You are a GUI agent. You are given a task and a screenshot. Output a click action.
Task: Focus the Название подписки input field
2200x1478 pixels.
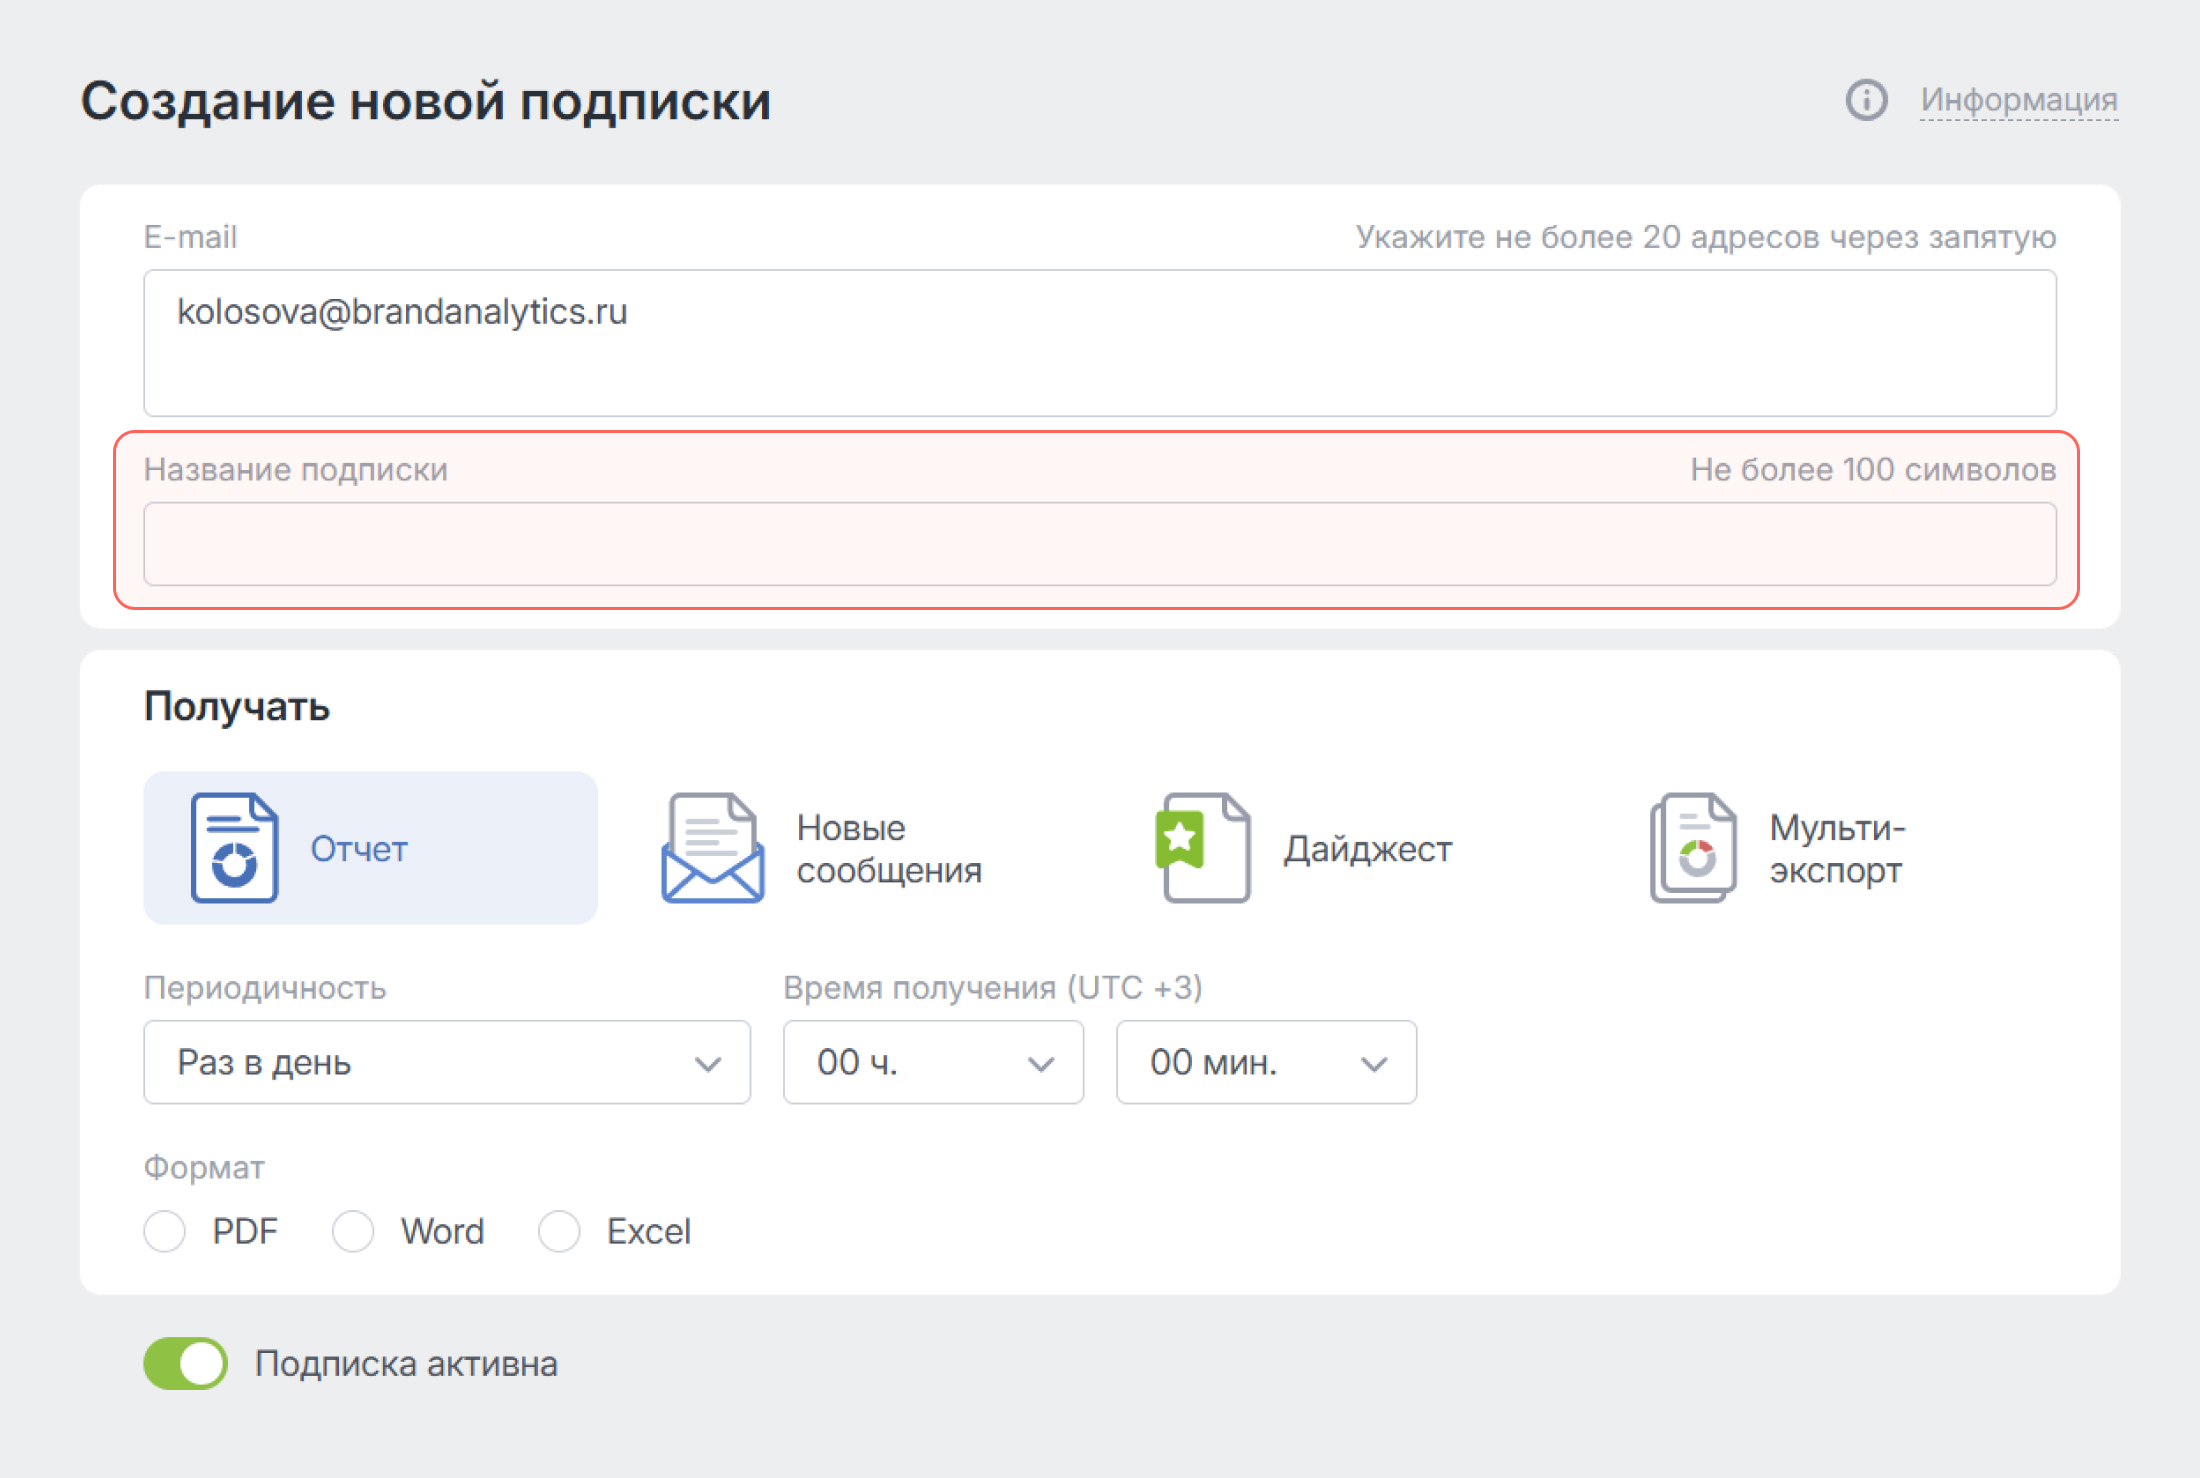(x=1100, y=544)
